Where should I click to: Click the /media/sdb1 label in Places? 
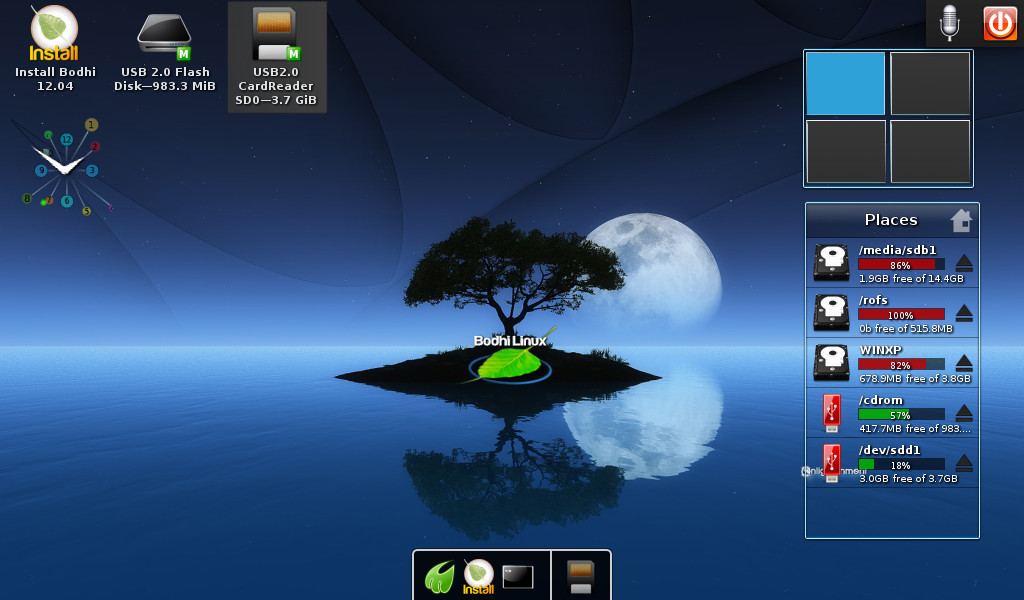tap(897, 250)
